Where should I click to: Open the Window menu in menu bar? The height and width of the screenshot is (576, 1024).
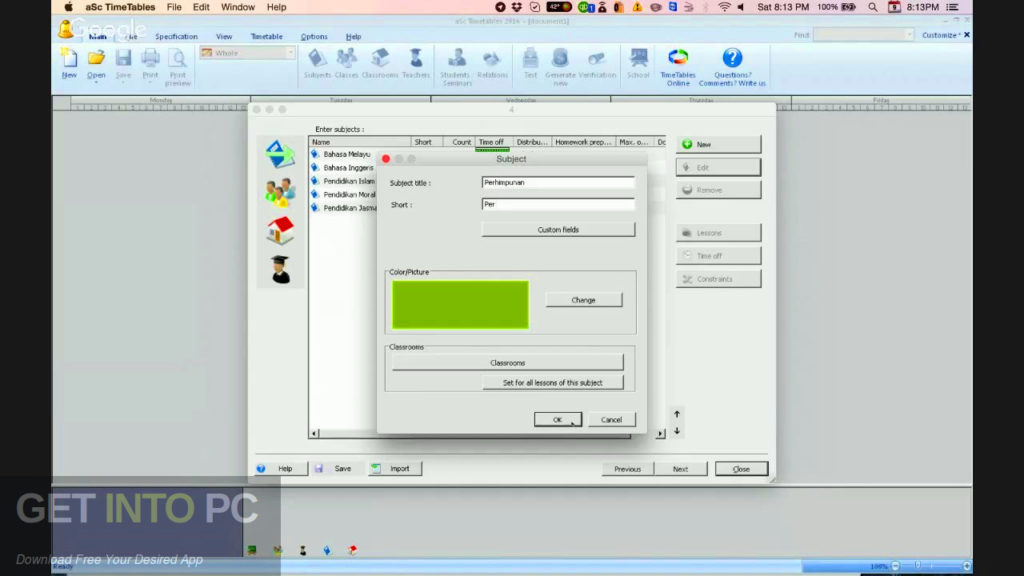tap(238, 7)
